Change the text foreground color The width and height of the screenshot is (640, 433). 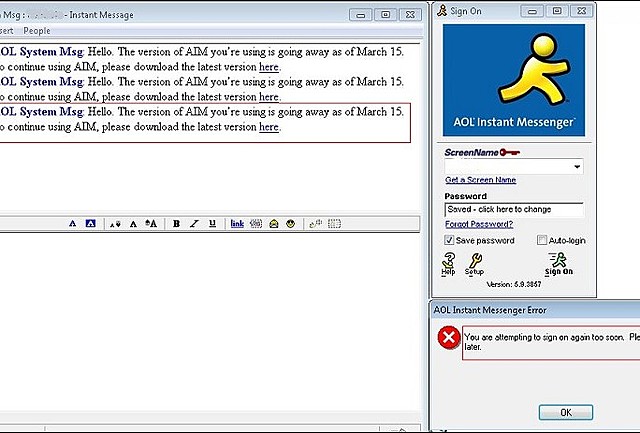coord(73,224)
